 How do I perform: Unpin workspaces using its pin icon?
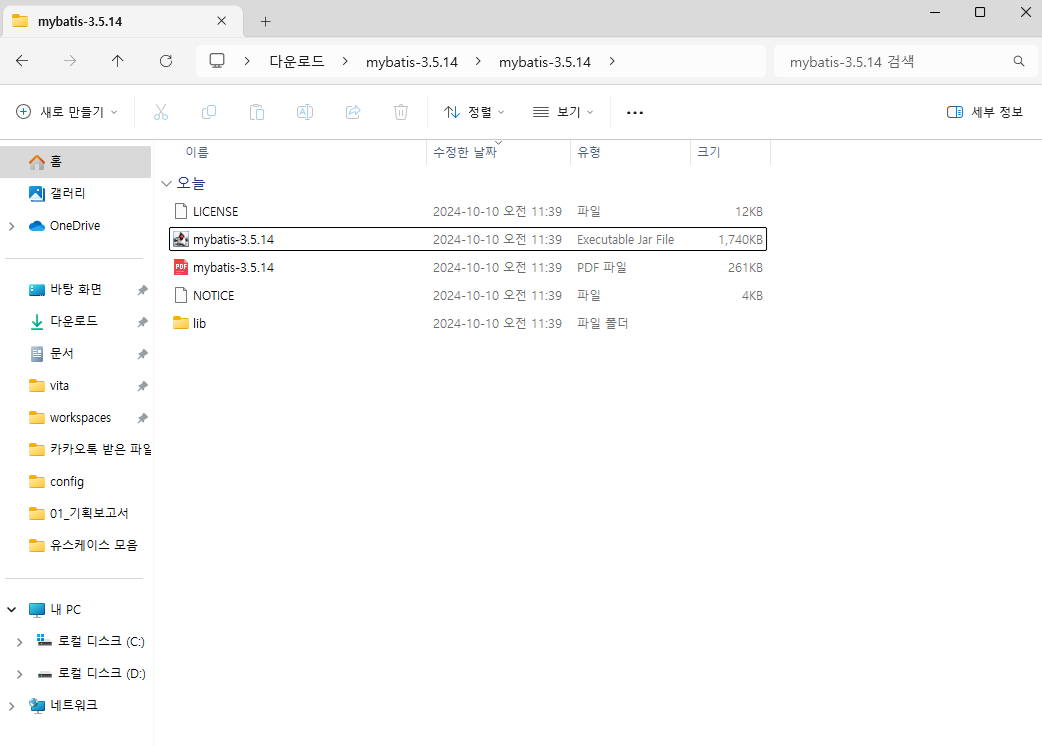(x=142, y=418)
